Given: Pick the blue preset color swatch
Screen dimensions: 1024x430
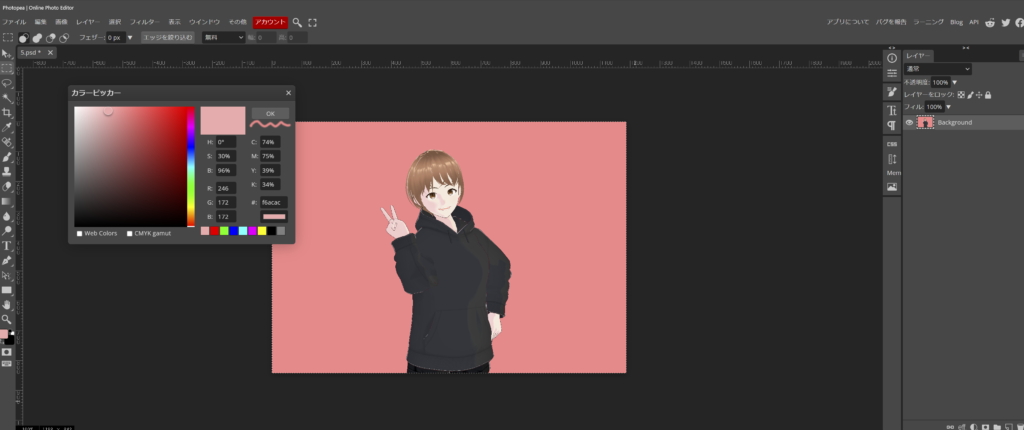Looking at the screenshot, I should pos(234,231).
